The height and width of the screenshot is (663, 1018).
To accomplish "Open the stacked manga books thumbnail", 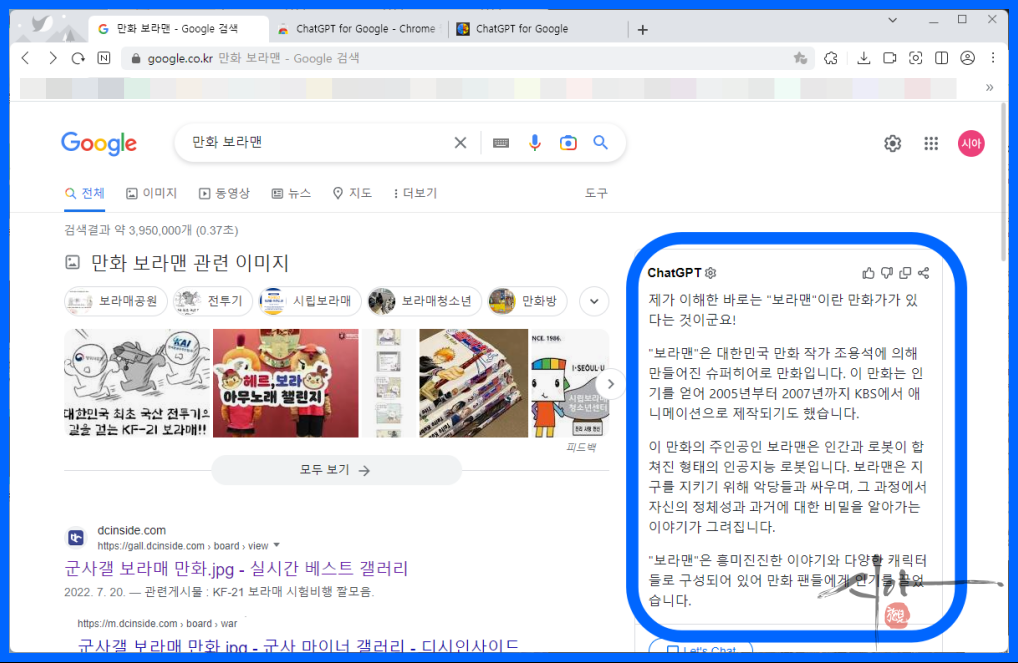I will click(473, 383).
